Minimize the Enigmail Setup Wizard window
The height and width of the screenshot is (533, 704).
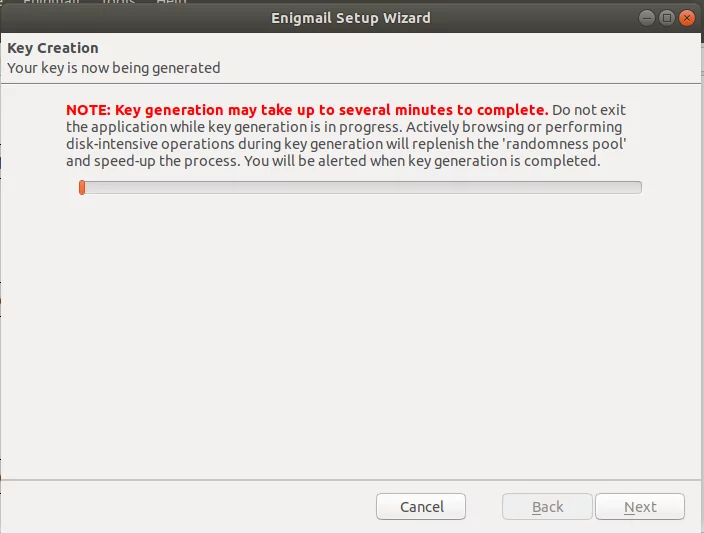coord(647,18)
